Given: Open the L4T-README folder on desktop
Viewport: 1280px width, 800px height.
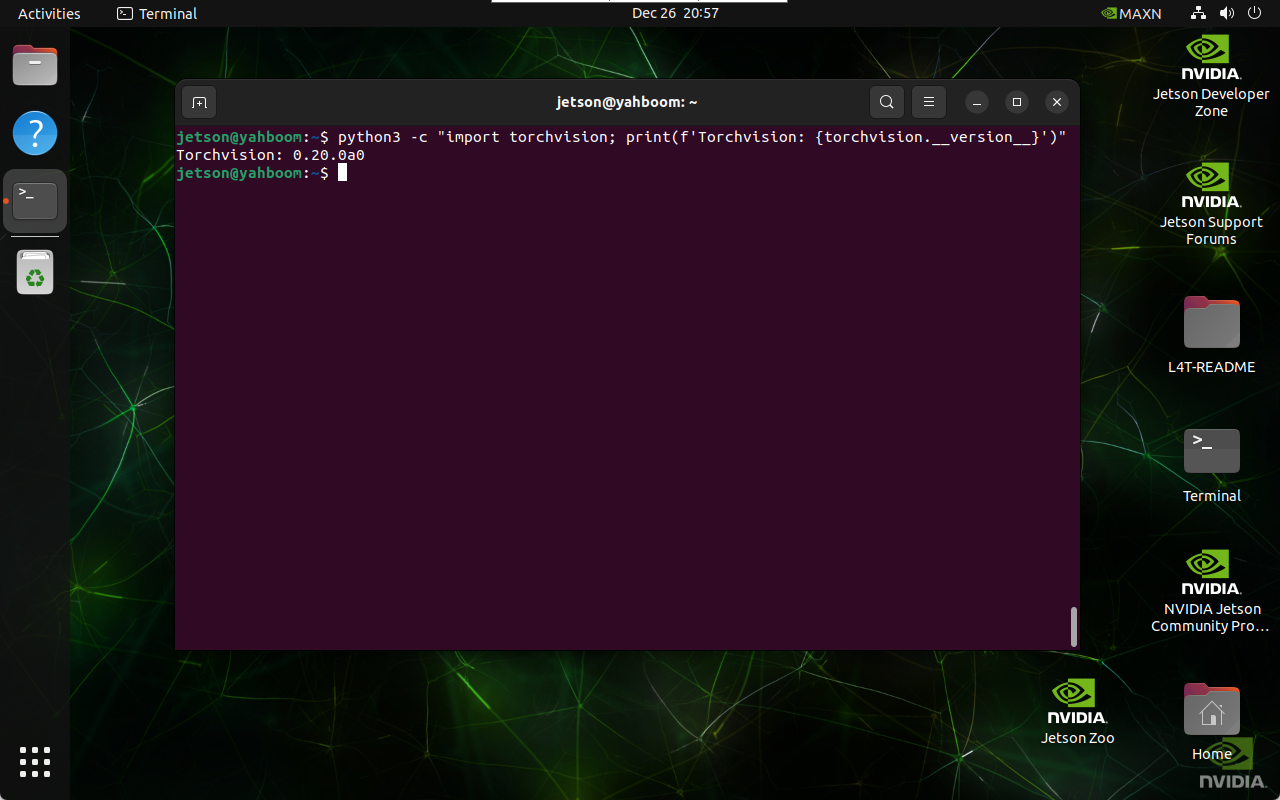Looking at the screenshot, I should 1210,322.
